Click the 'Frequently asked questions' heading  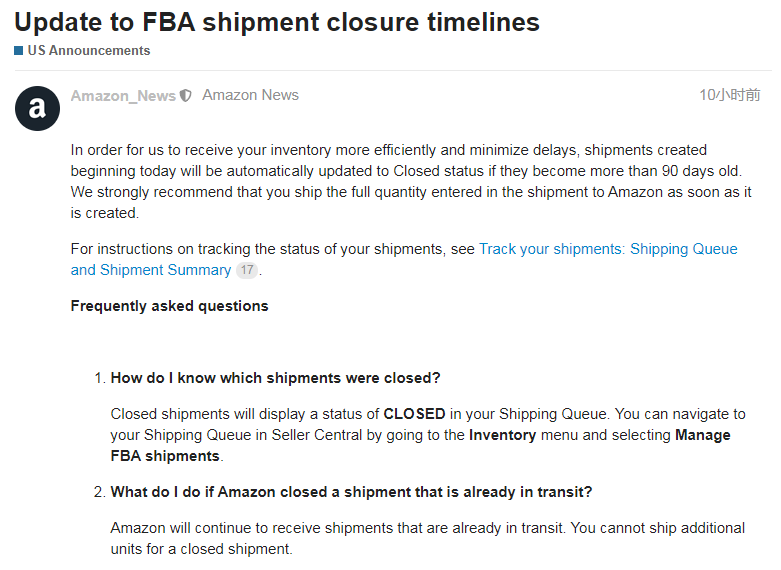click(169, 305)
